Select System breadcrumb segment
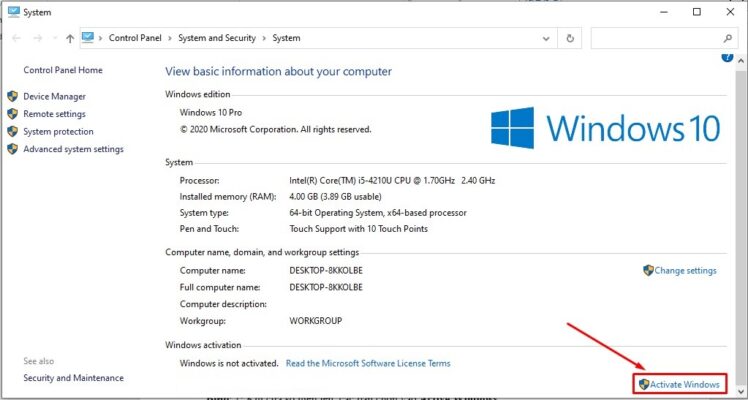The width and height of the screenshot is (748, 400). point(286,38)
